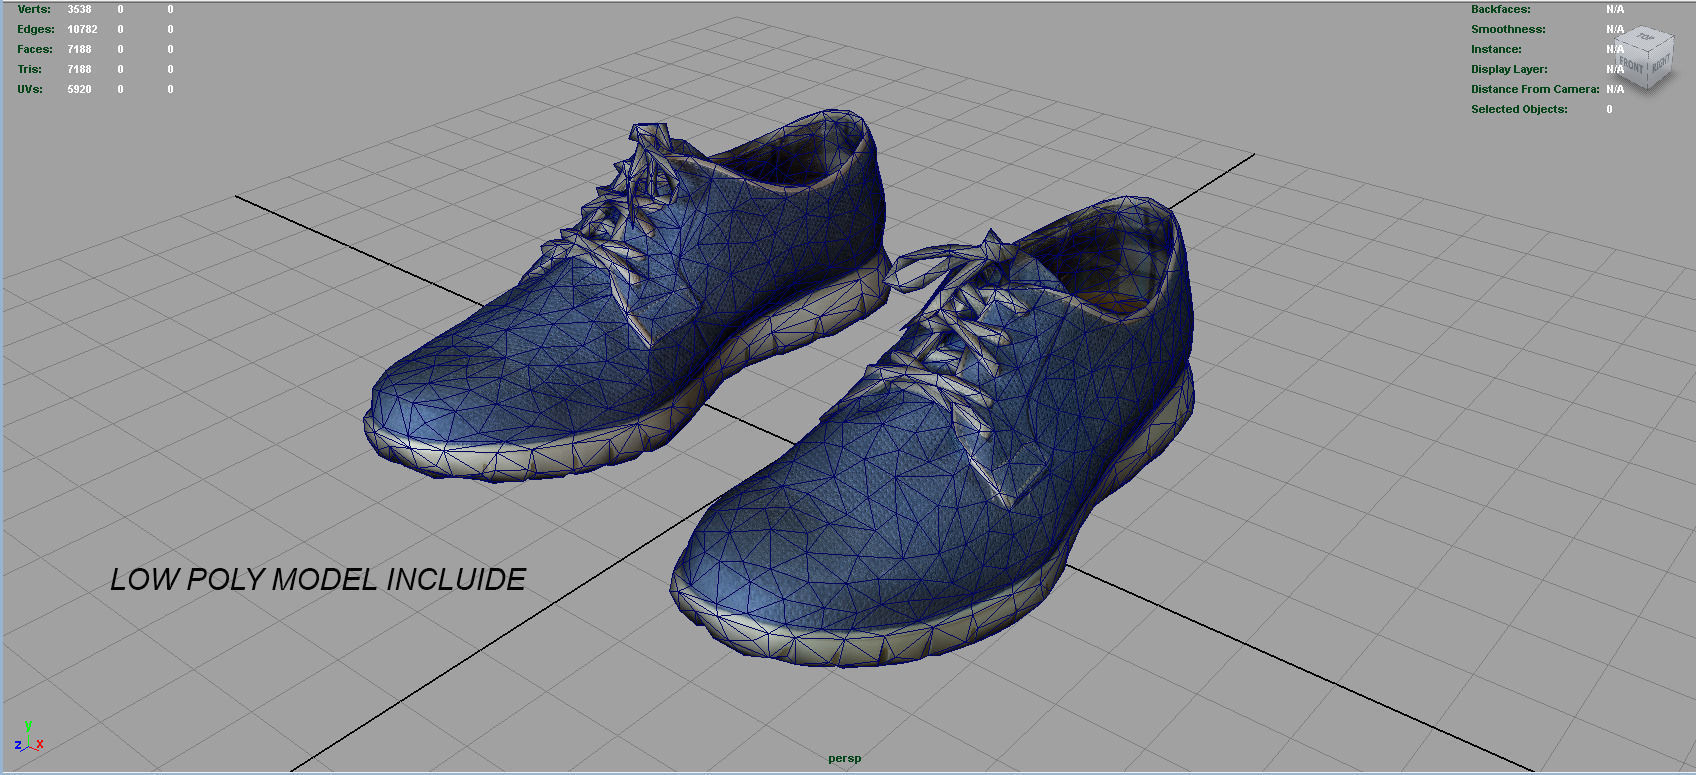Click the TOP face of the ViewCube
1696x775 pixels.
pos(1645,38)
